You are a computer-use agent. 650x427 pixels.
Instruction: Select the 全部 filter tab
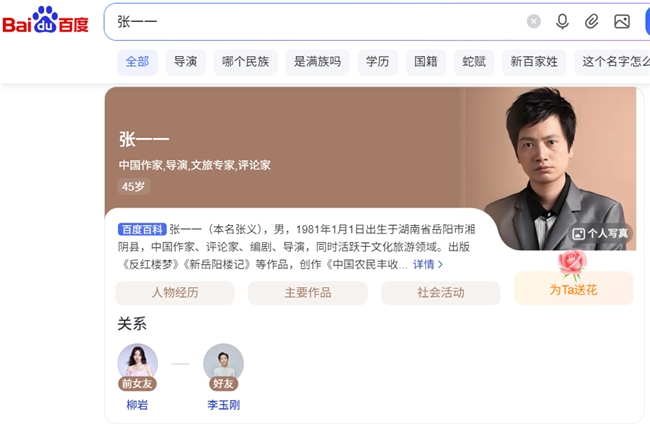pos(137,62)
